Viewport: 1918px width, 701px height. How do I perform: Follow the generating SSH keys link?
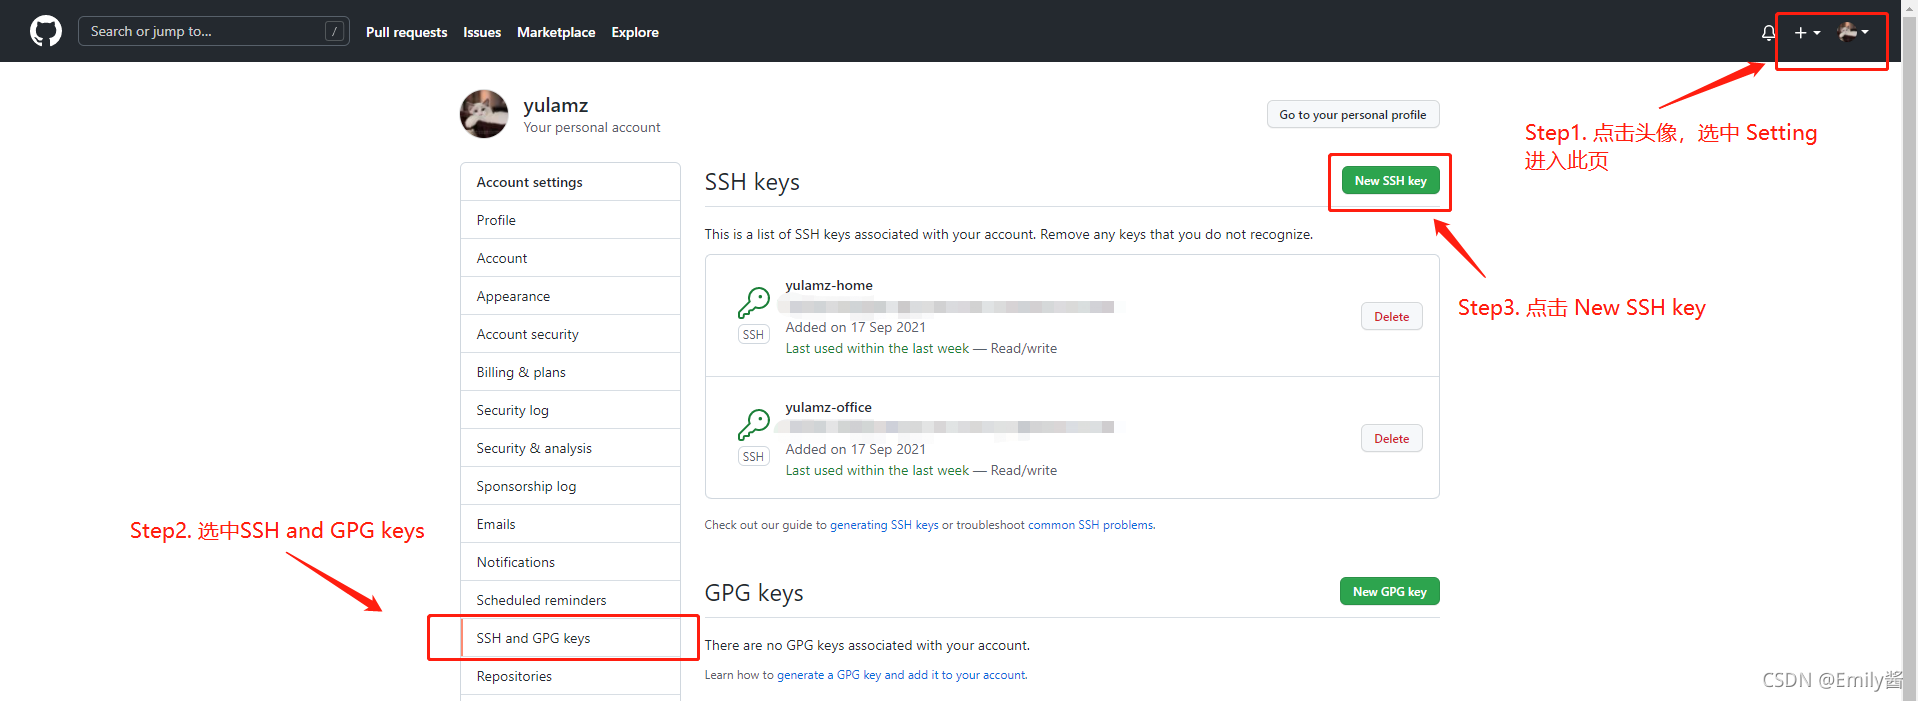884,525
